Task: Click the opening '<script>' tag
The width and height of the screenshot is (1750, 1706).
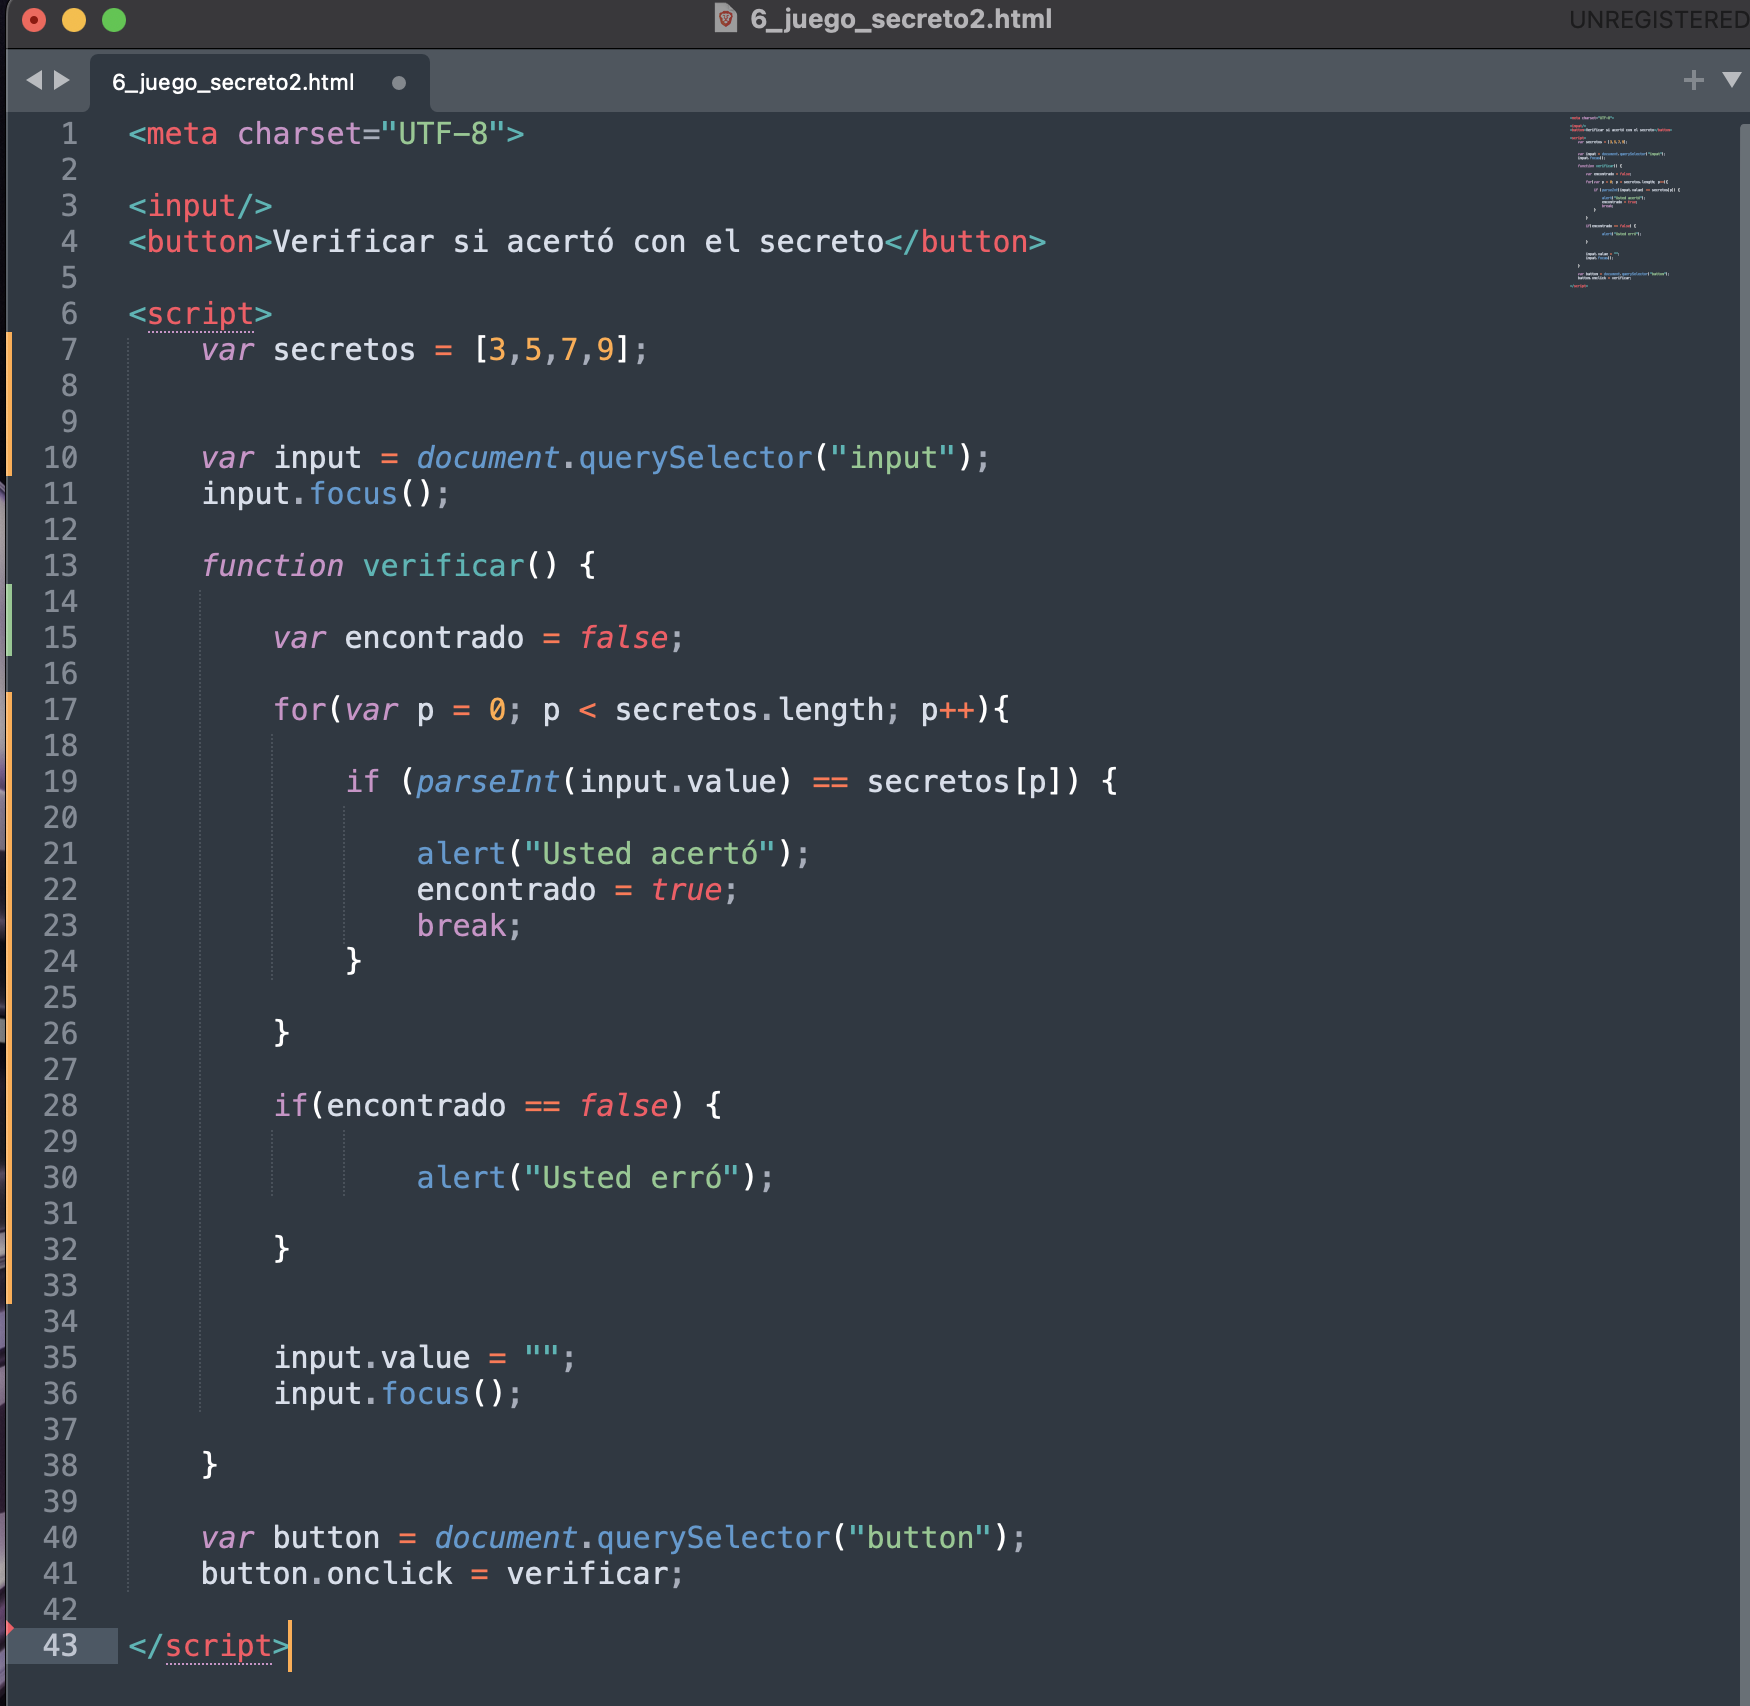Action: tap(200, 313)
